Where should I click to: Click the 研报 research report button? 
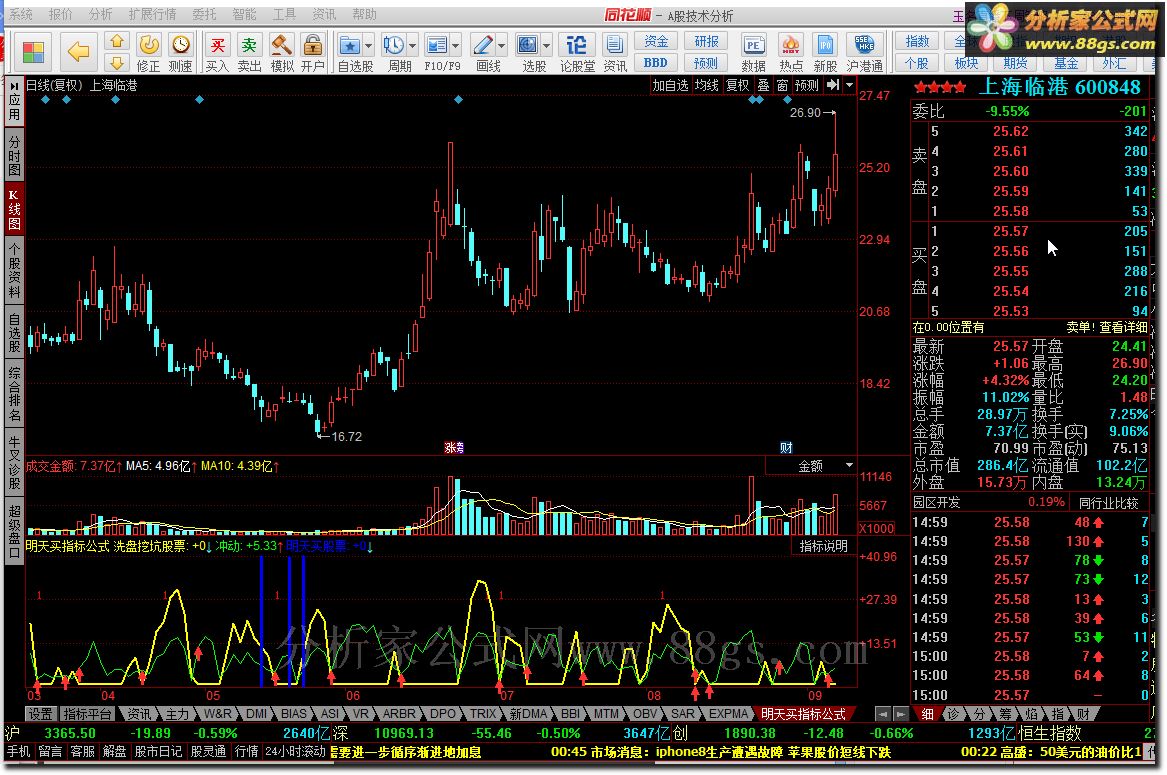tap(706, 41)
